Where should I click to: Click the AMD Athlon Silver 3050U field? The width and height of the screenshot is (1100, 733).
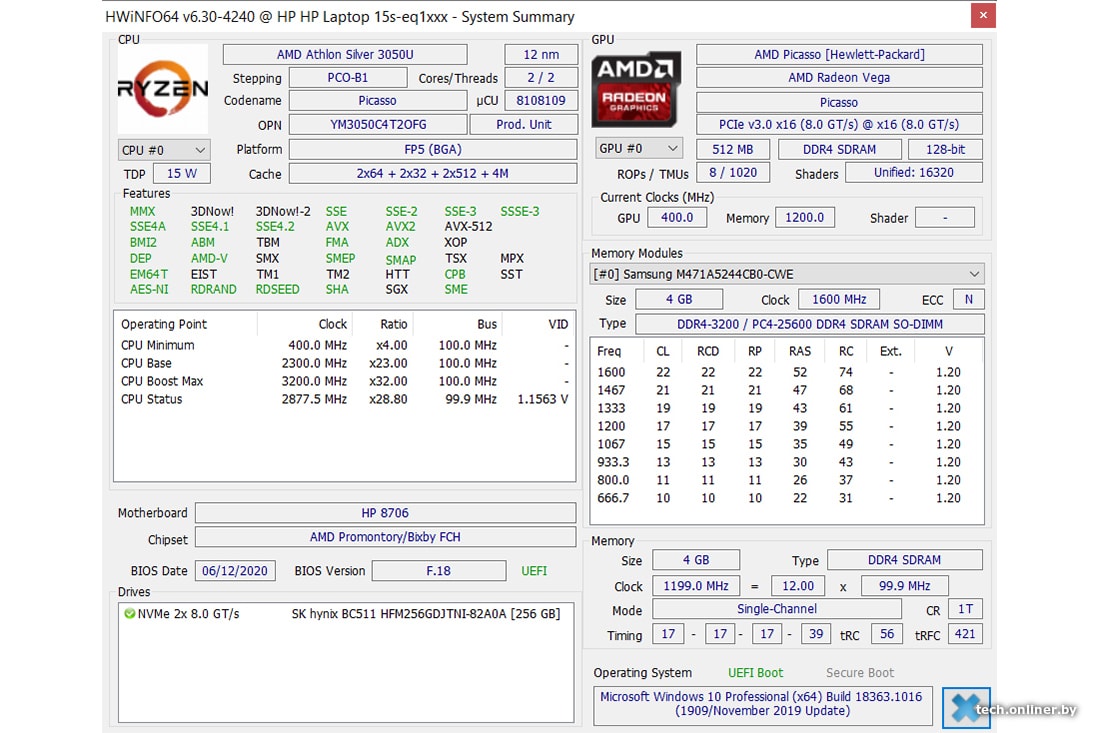[345, 54]
